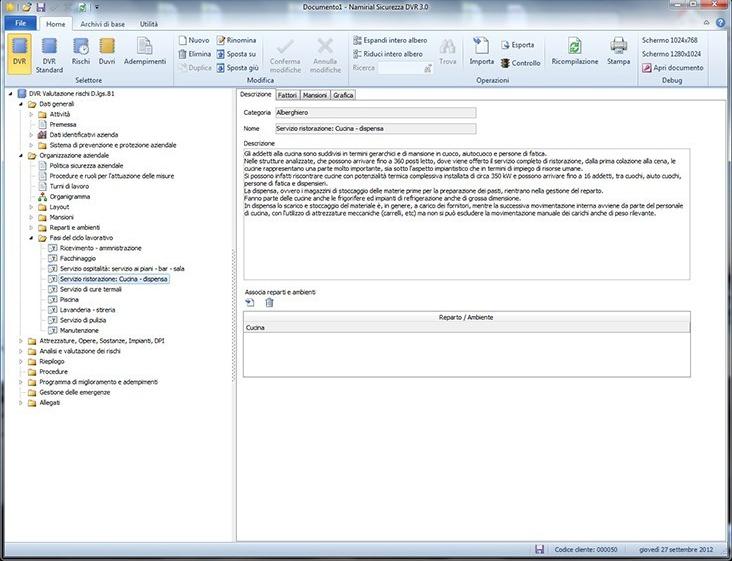The image size is (732, 561).
Task: Collapse the Fasi del ciclo lavorativo node
Action: tap(32, 238)
